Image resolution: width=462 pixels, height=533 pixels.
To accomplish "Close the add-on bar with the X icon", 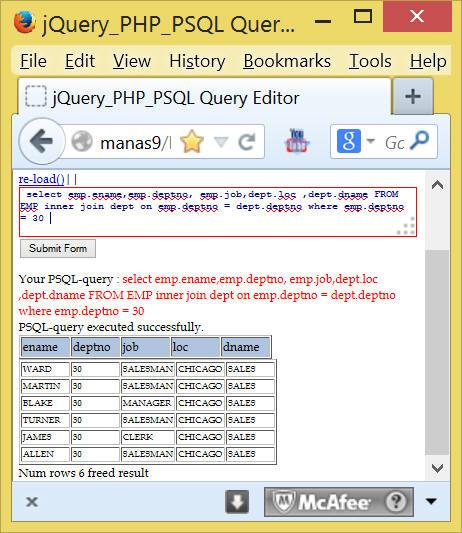I will pyautogui.click(x=32, y=502).
